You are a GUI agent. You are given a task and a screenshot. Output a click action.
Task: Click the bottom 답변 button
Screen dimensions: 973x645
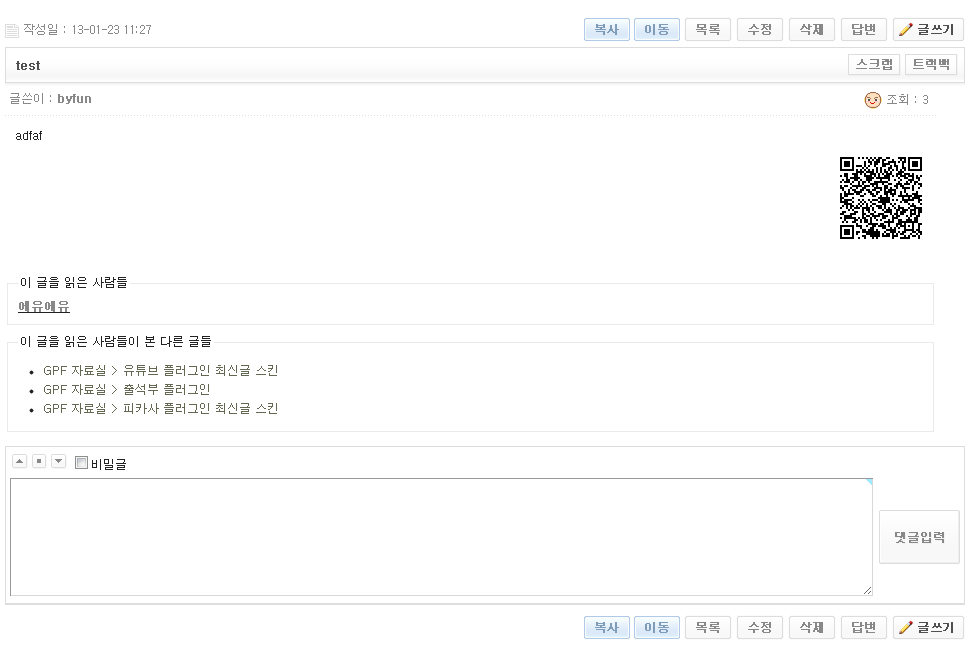click(x=864, y=628)
